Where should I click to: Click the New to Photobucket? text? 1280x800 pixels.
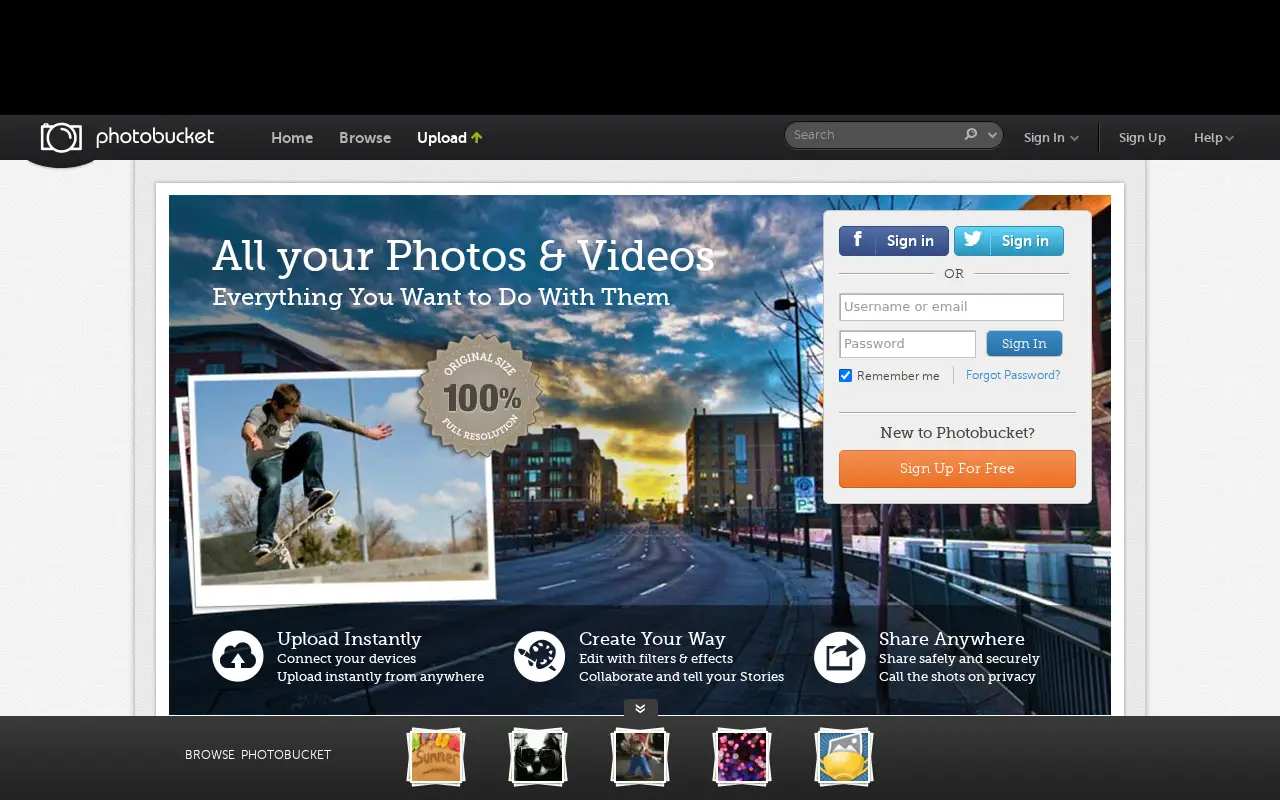957,433
